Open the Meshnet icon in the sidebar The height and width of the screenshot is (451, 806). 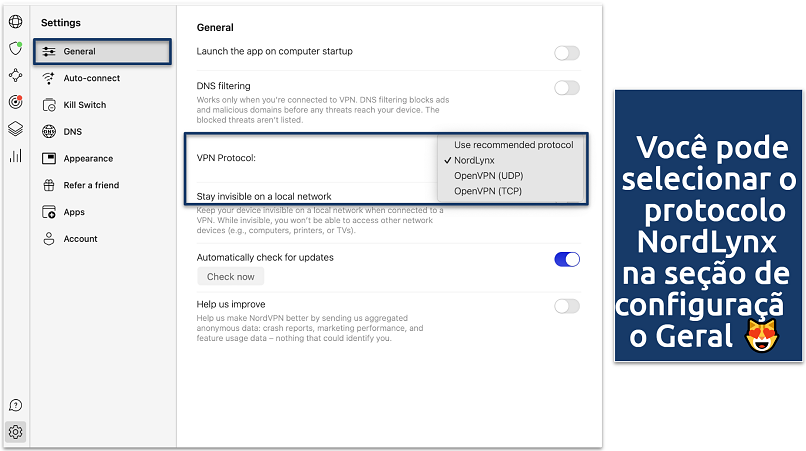tap(15, 75)
